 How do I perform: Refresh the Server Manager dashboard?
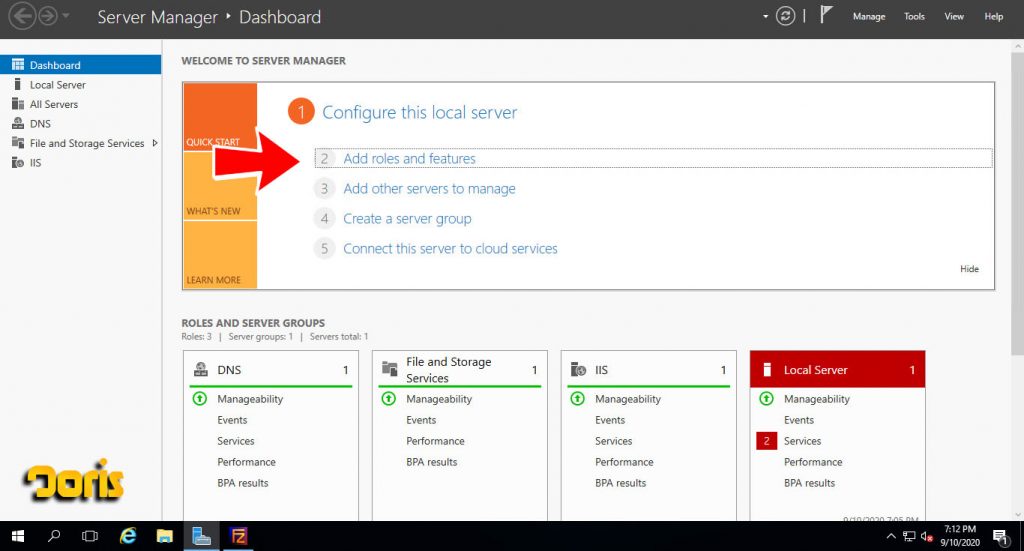coord(785,16)
